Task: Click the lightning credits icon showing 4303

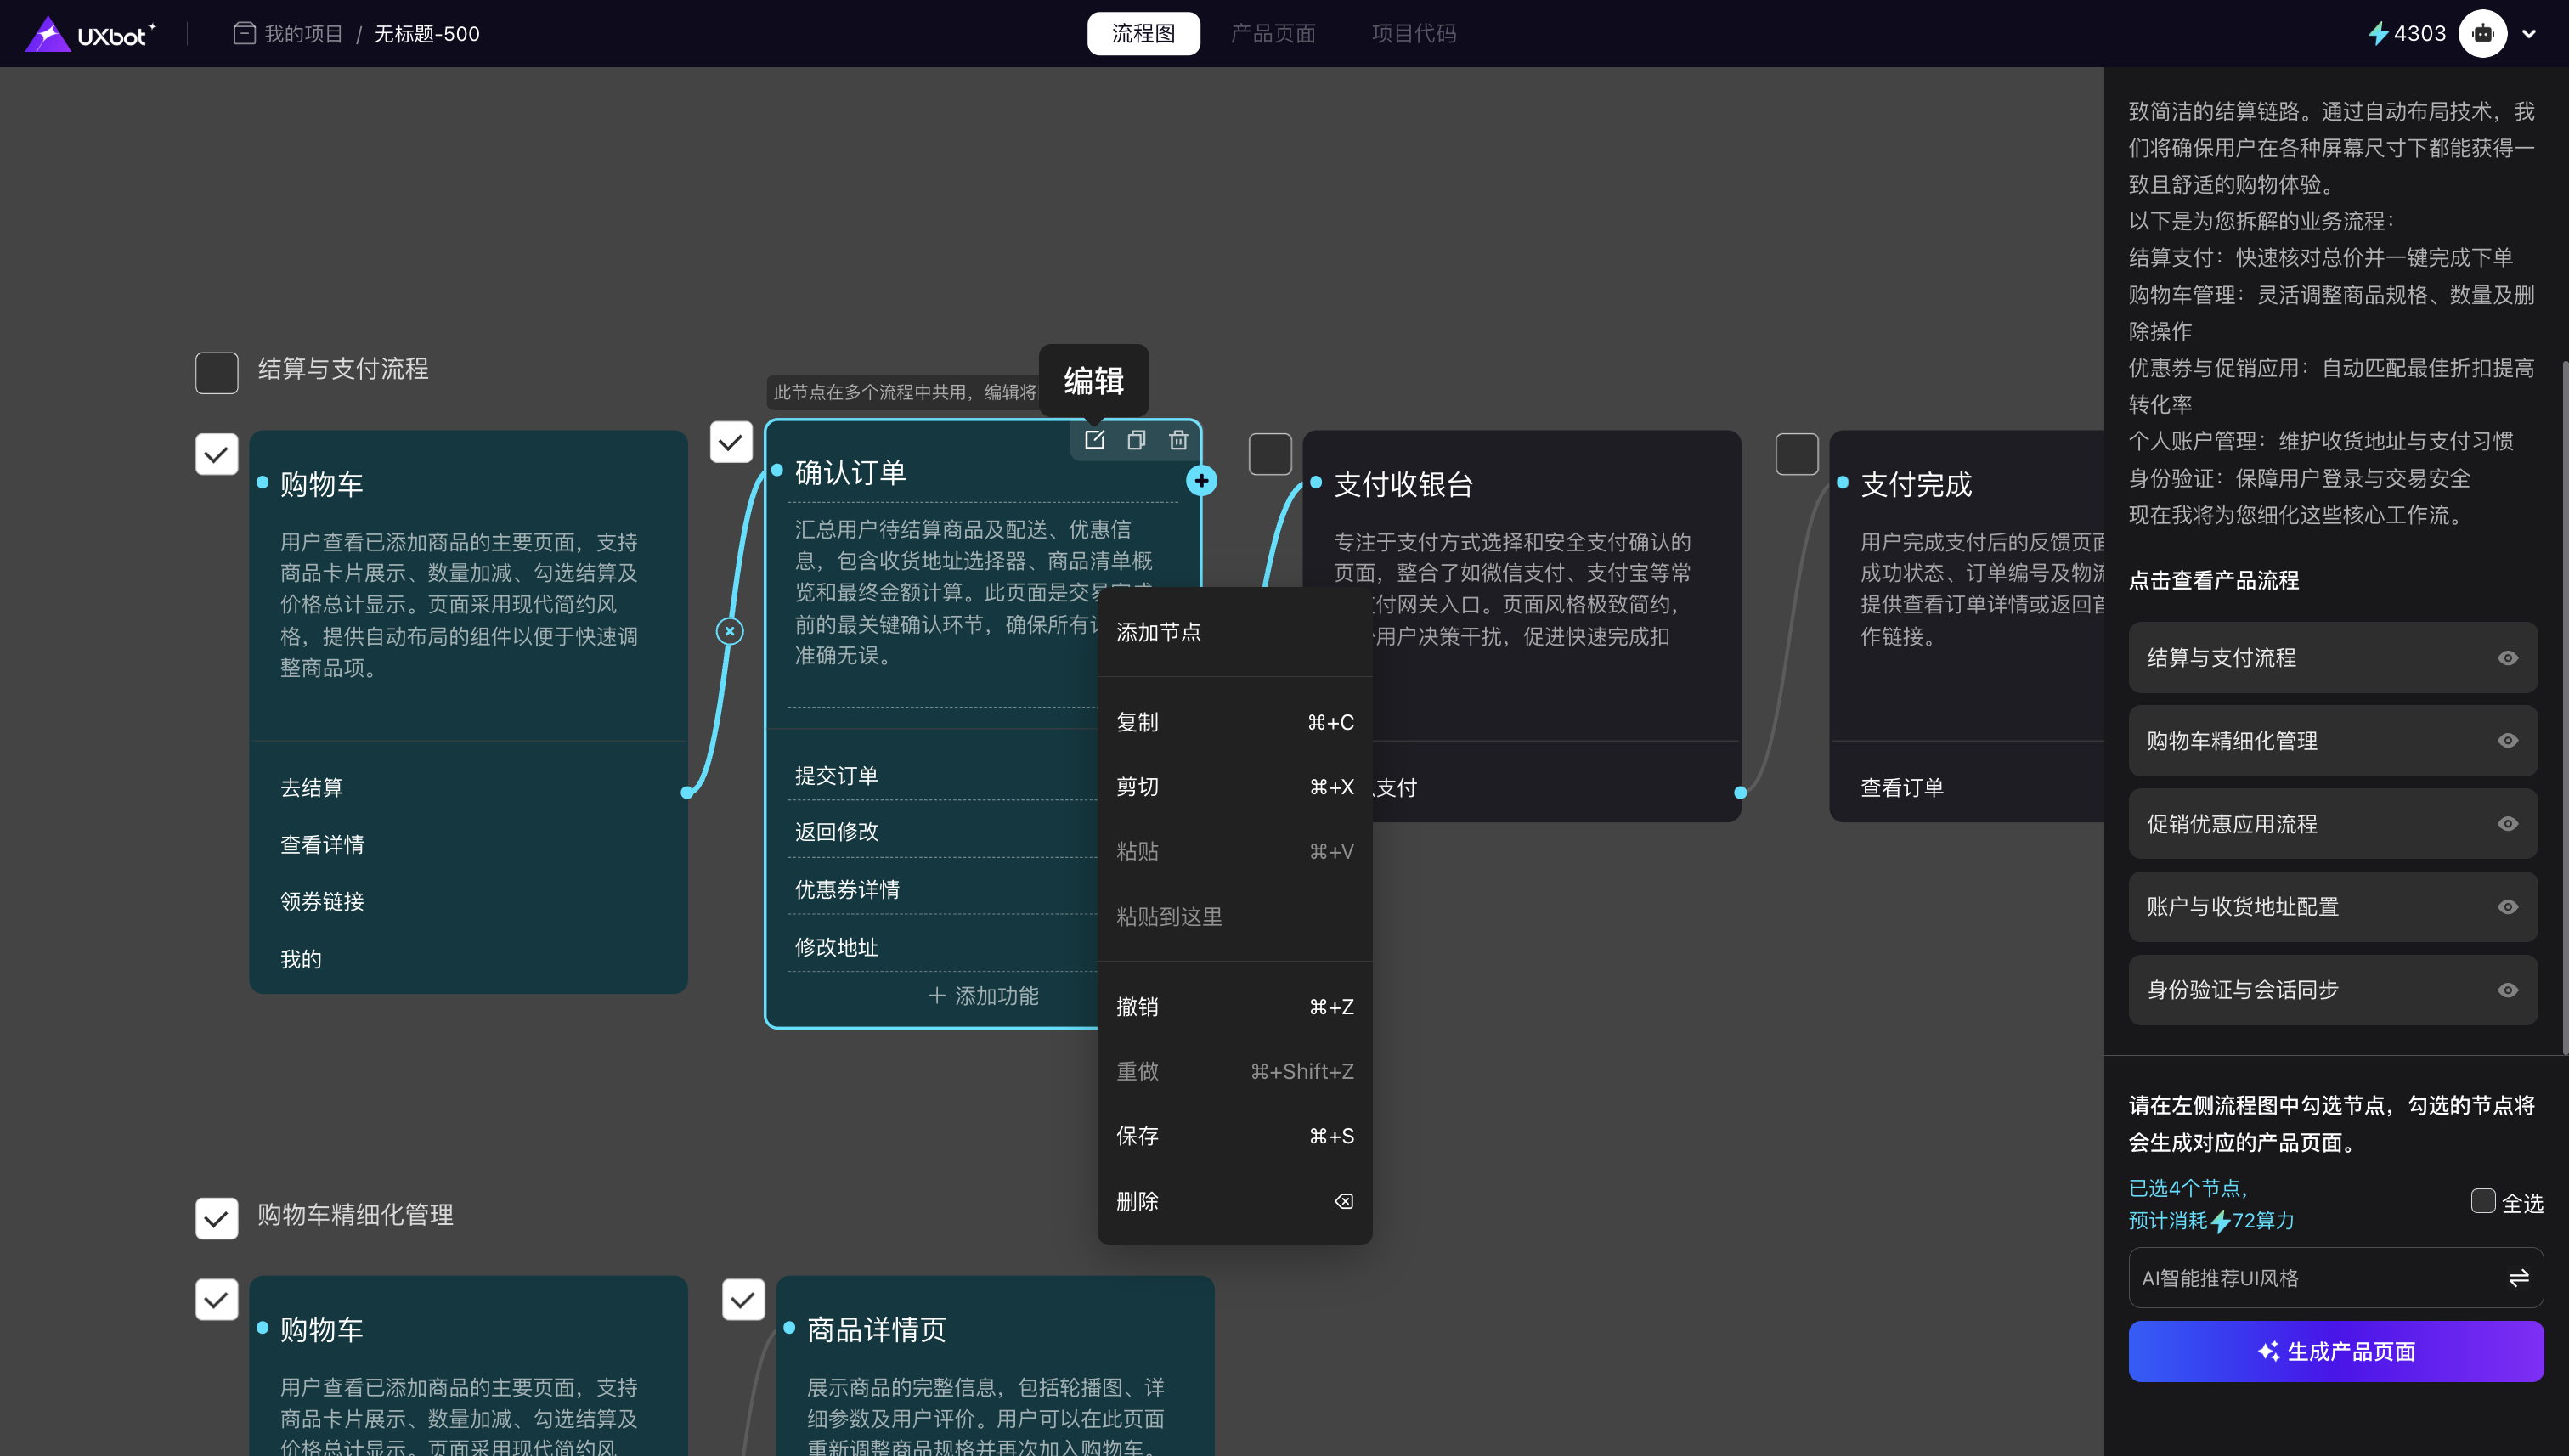Action: [2378, 33]
